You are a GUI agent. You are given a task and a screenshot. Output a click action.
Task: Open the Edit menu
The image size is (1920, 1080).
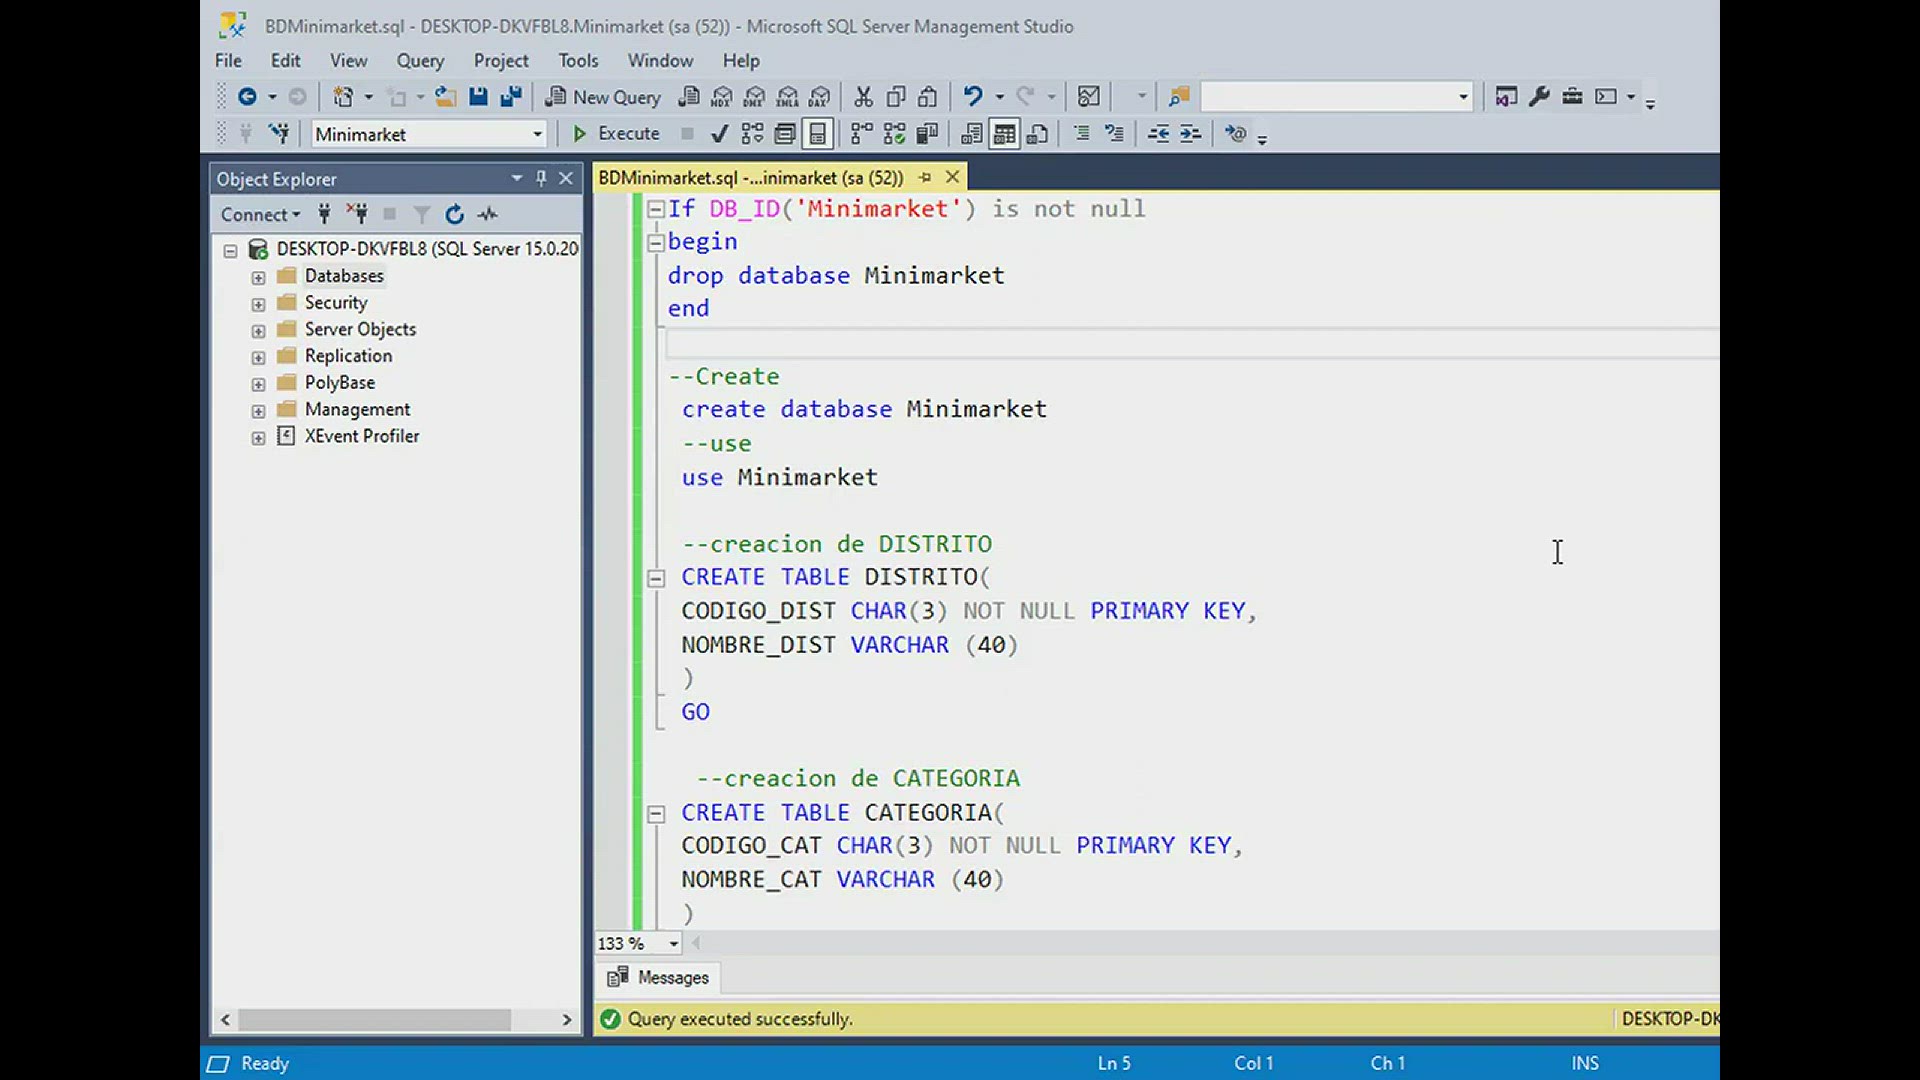(285, 61)
